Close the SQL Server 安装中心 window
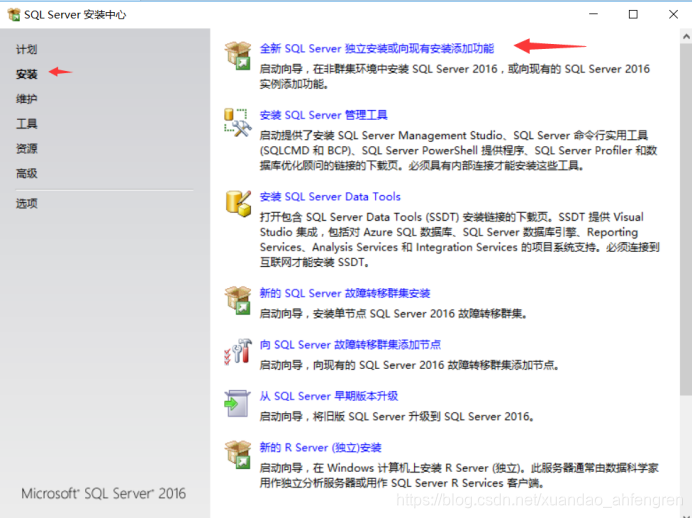The height and width of the screenshot is (518, 692). [673, 15]
